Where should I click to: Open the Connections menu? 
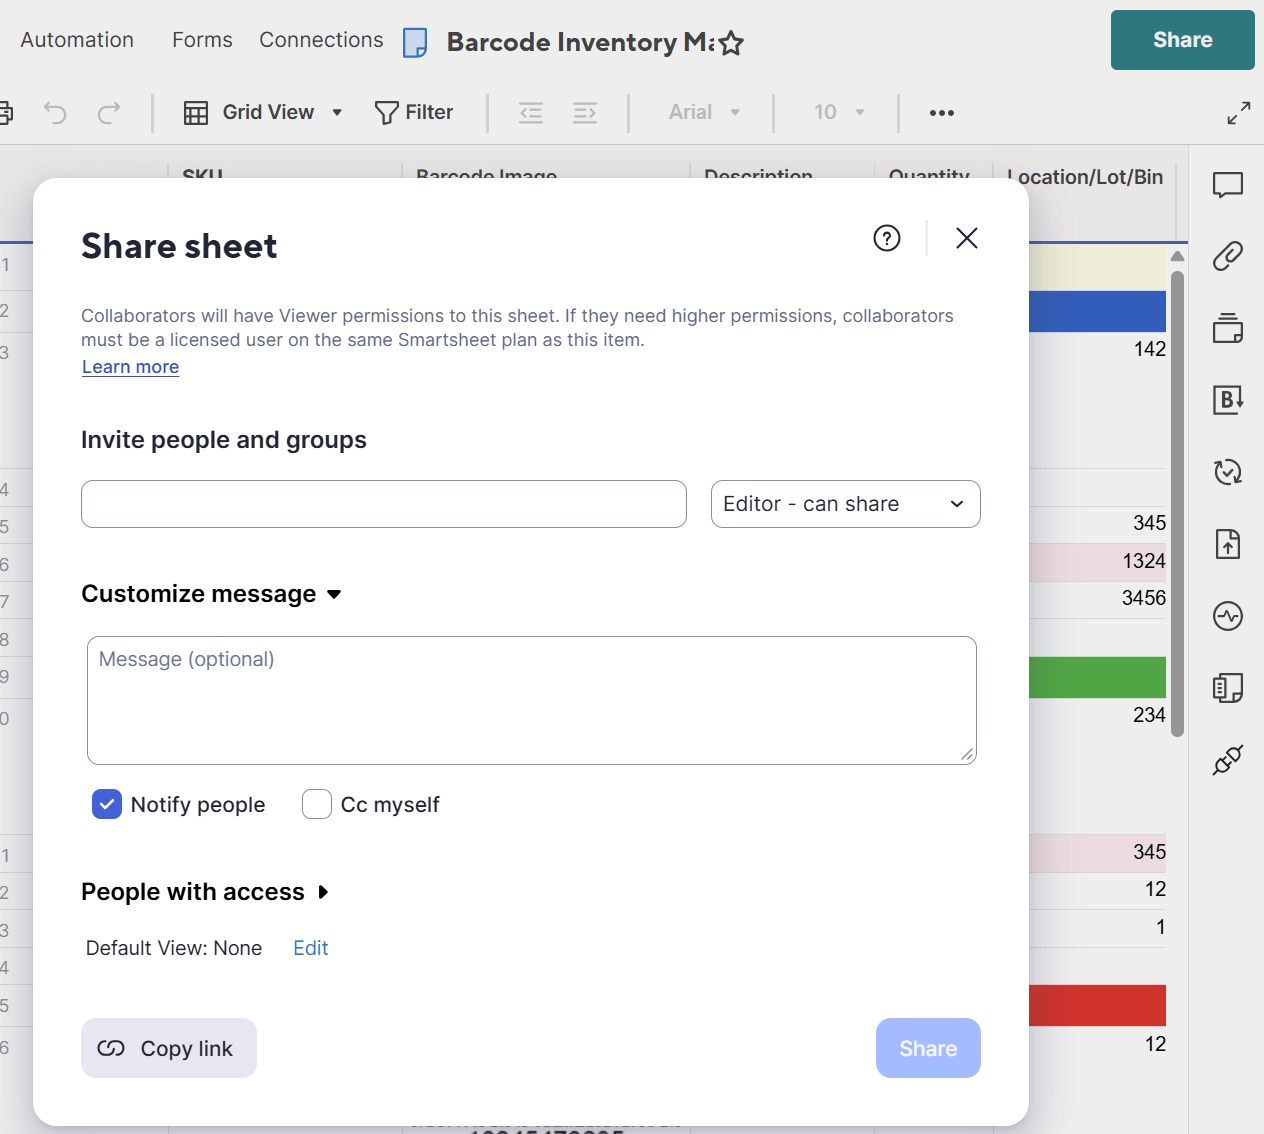click(x=321, y=40)
